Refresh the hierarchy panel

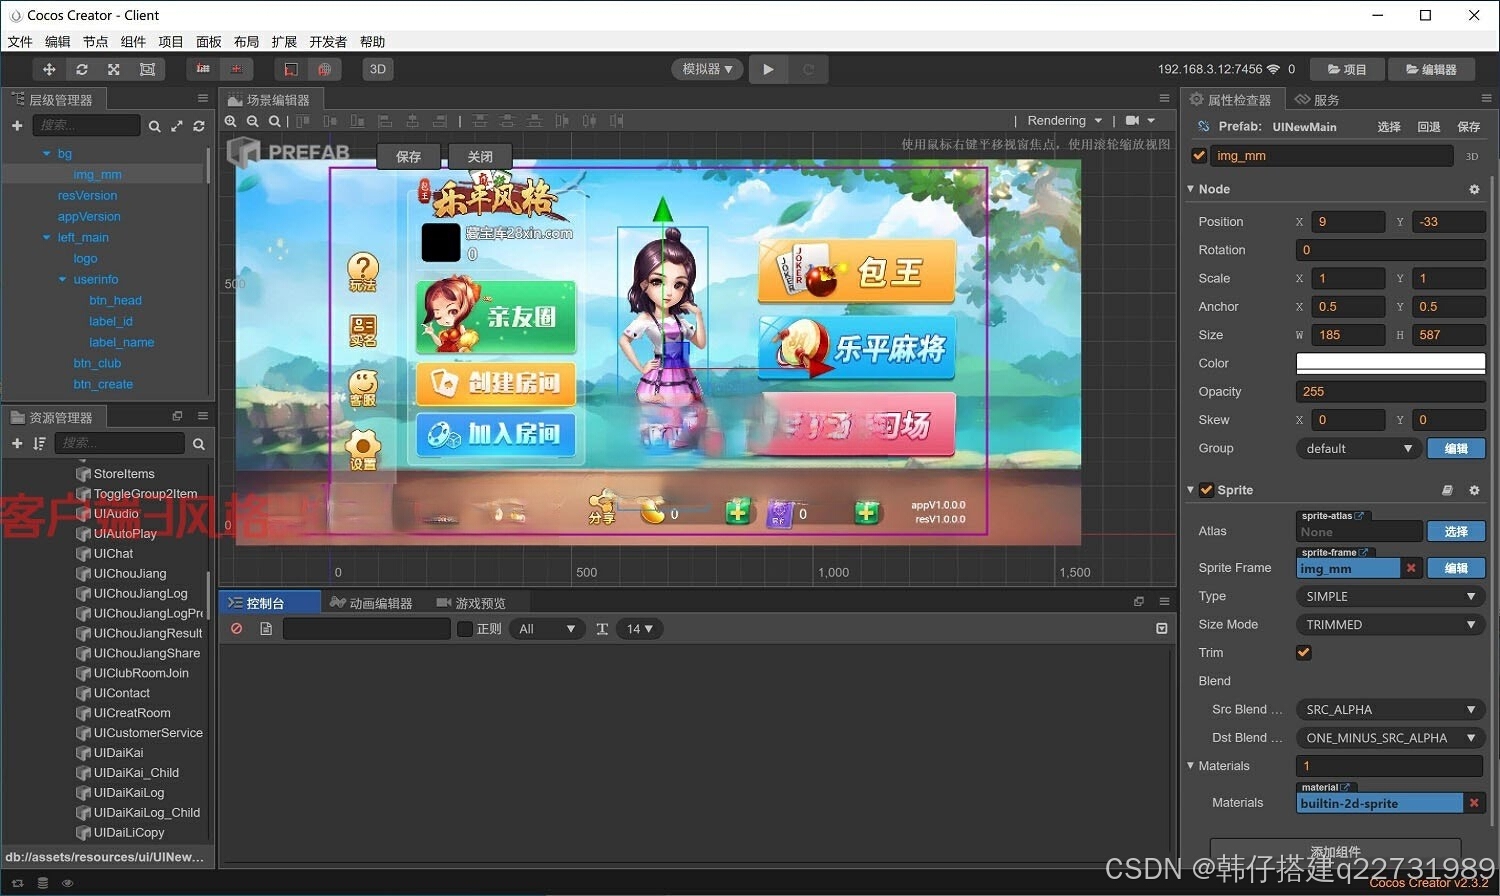[x=199, y=126]
